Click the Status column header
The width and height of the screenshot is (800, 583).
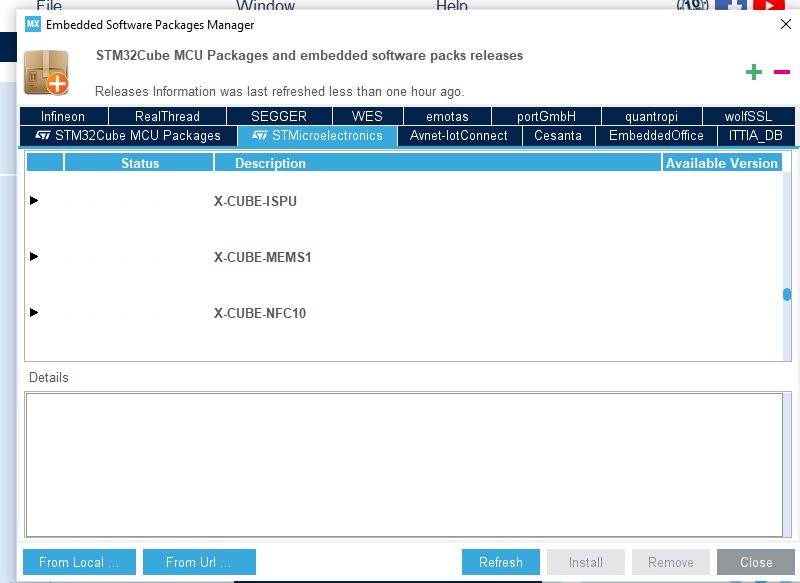139,163
